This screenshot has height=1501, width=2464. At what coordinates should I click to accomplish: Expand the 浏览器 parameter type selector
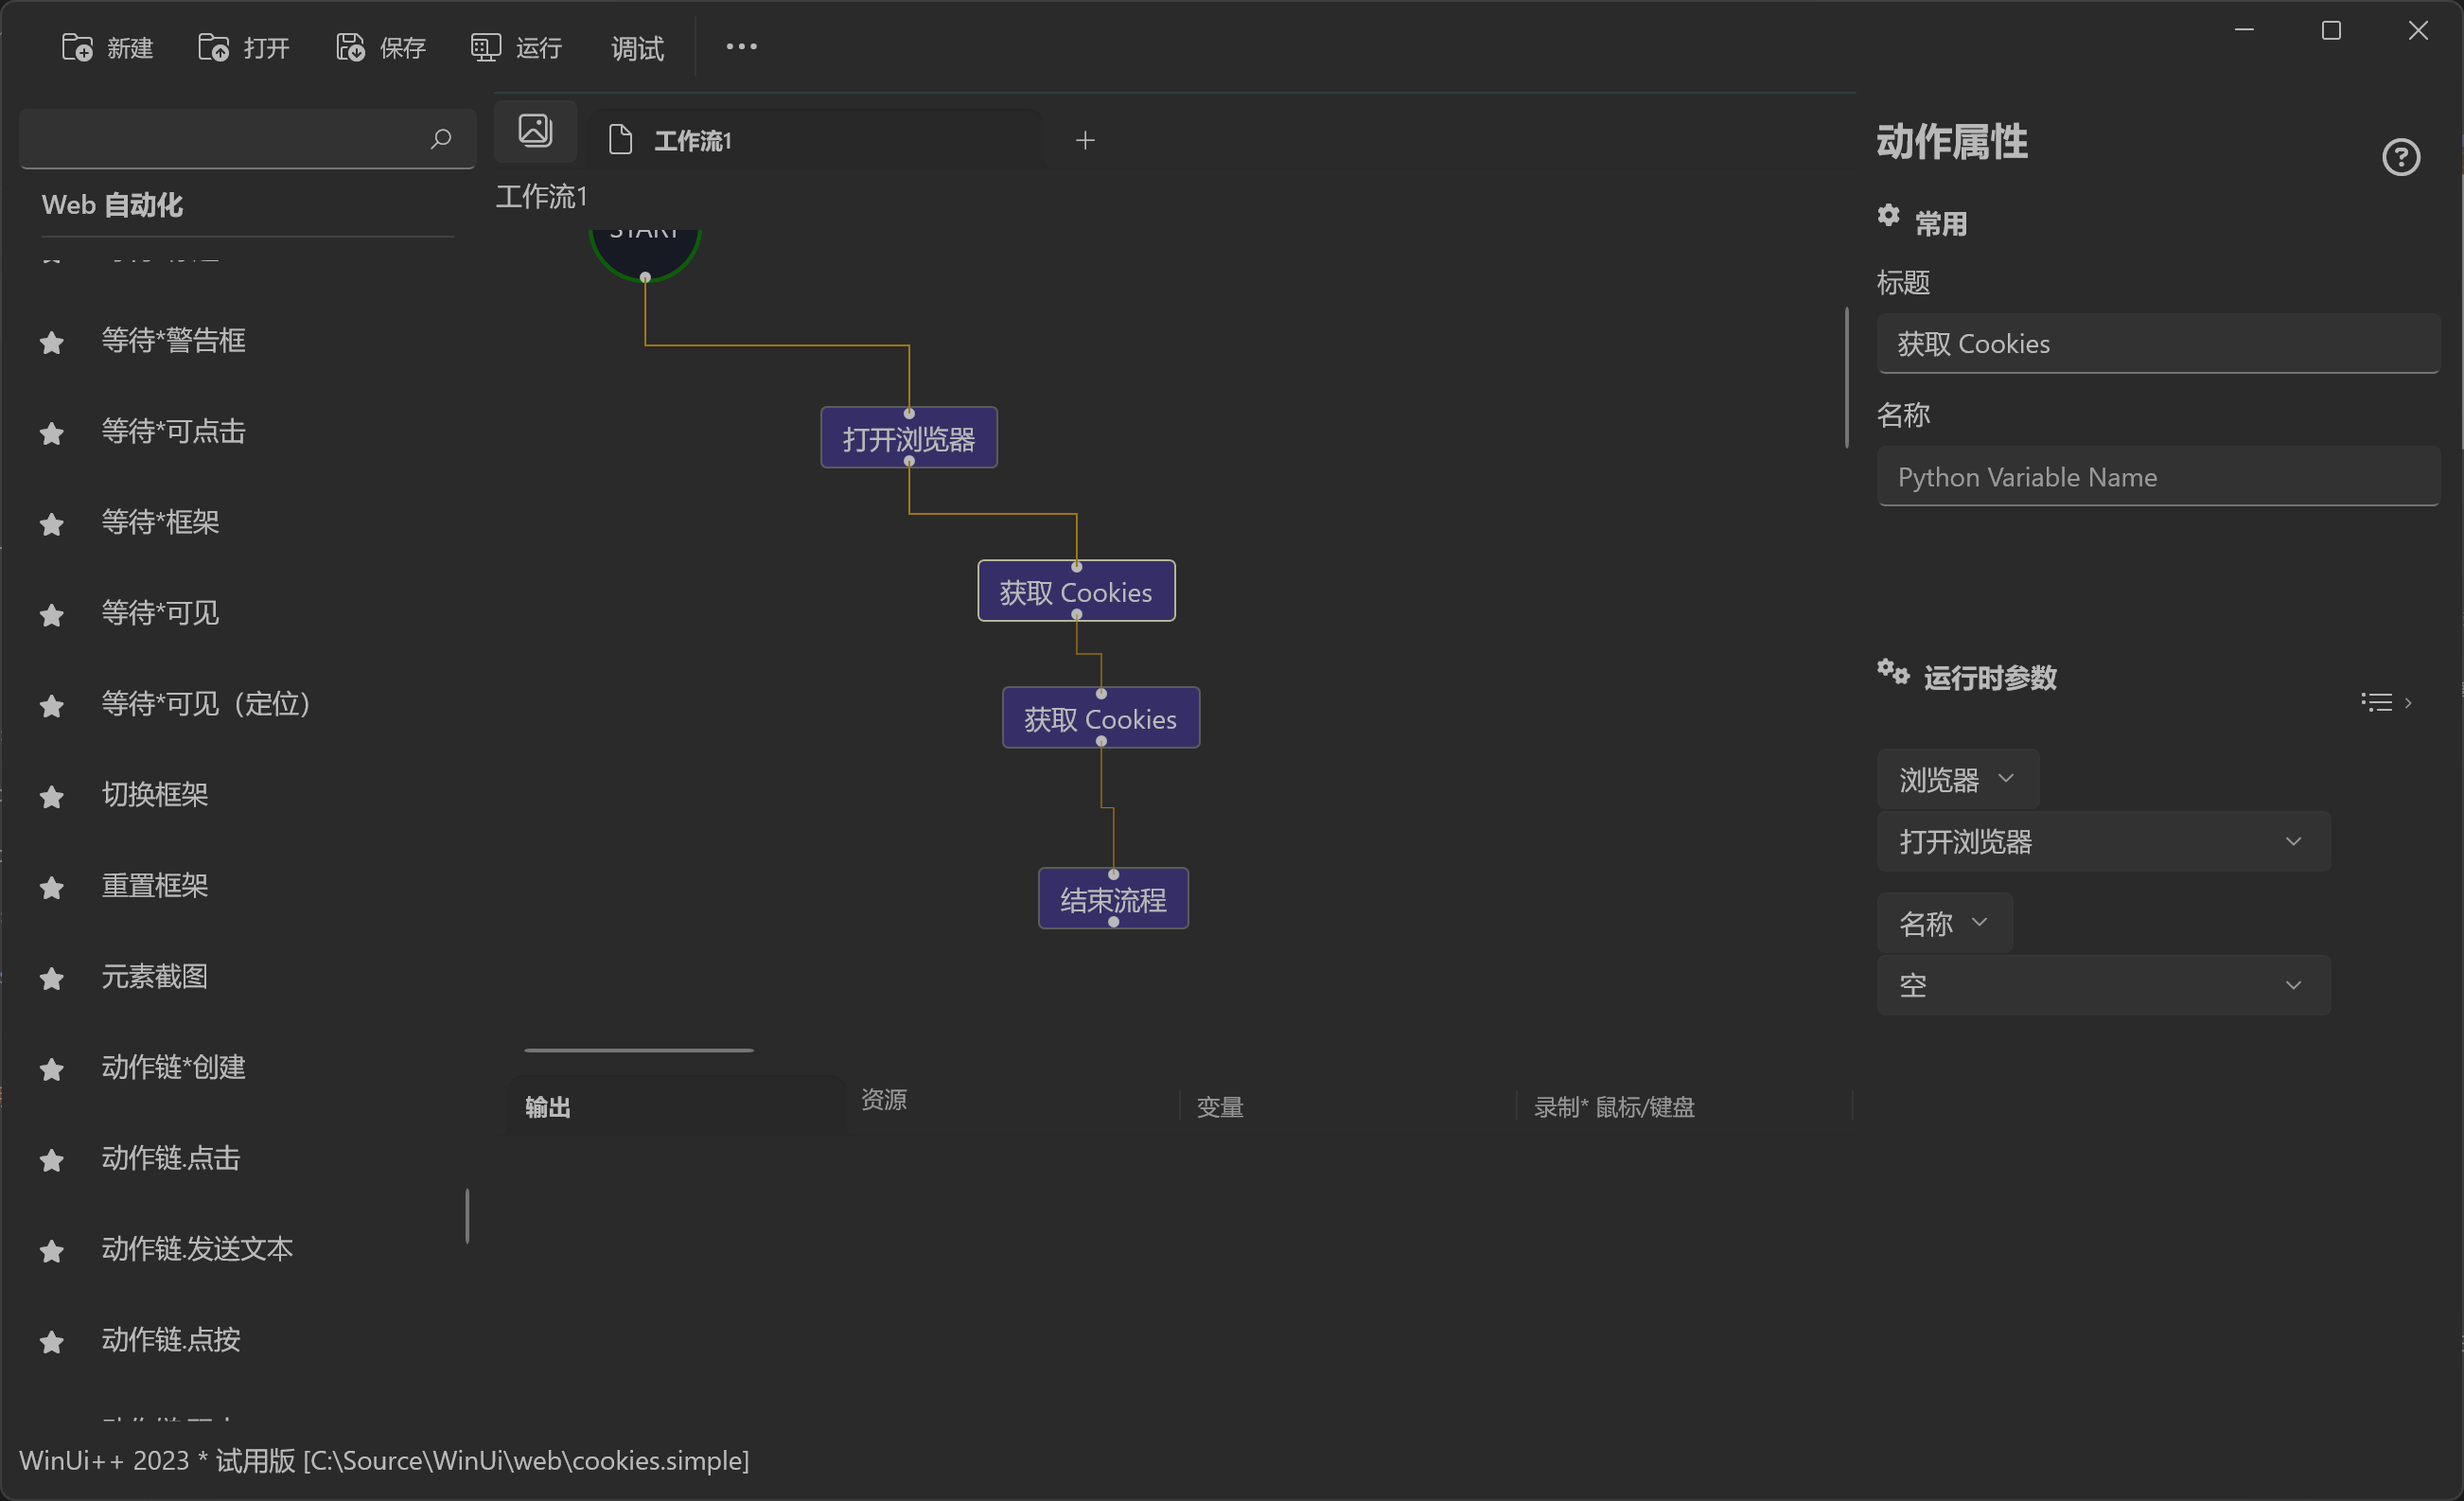tap(1957, 779)
